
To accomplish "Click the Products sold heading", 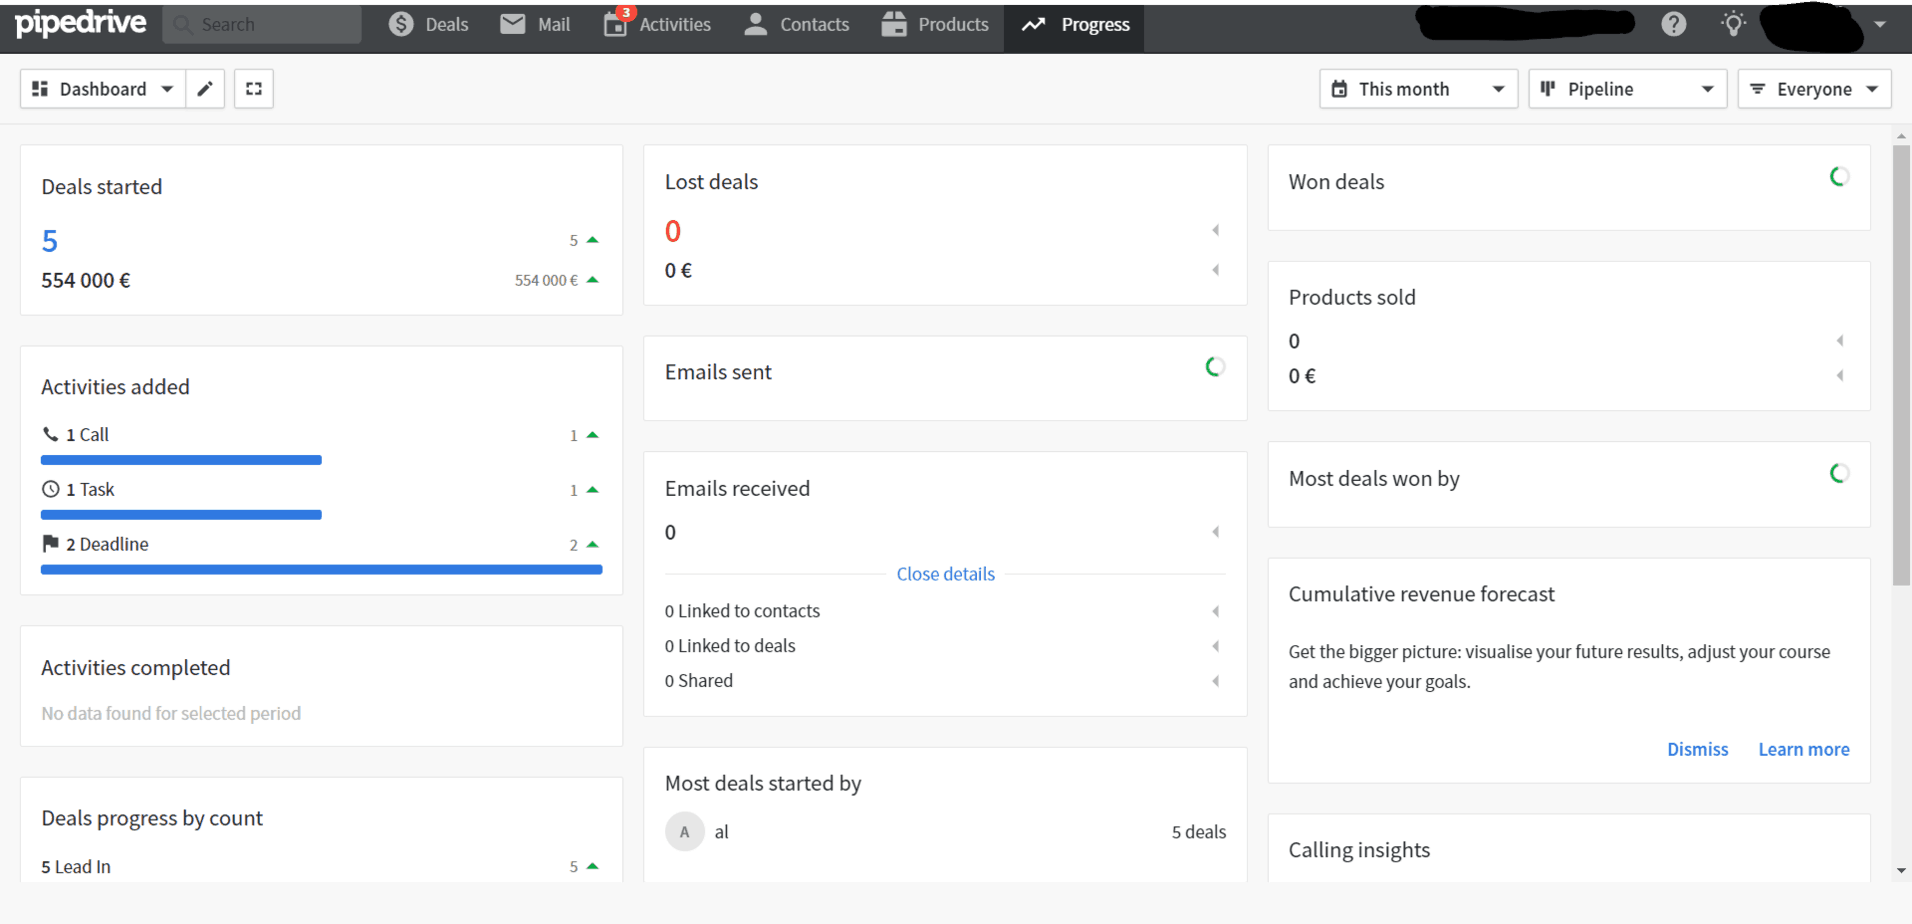I will [1352, 297].
